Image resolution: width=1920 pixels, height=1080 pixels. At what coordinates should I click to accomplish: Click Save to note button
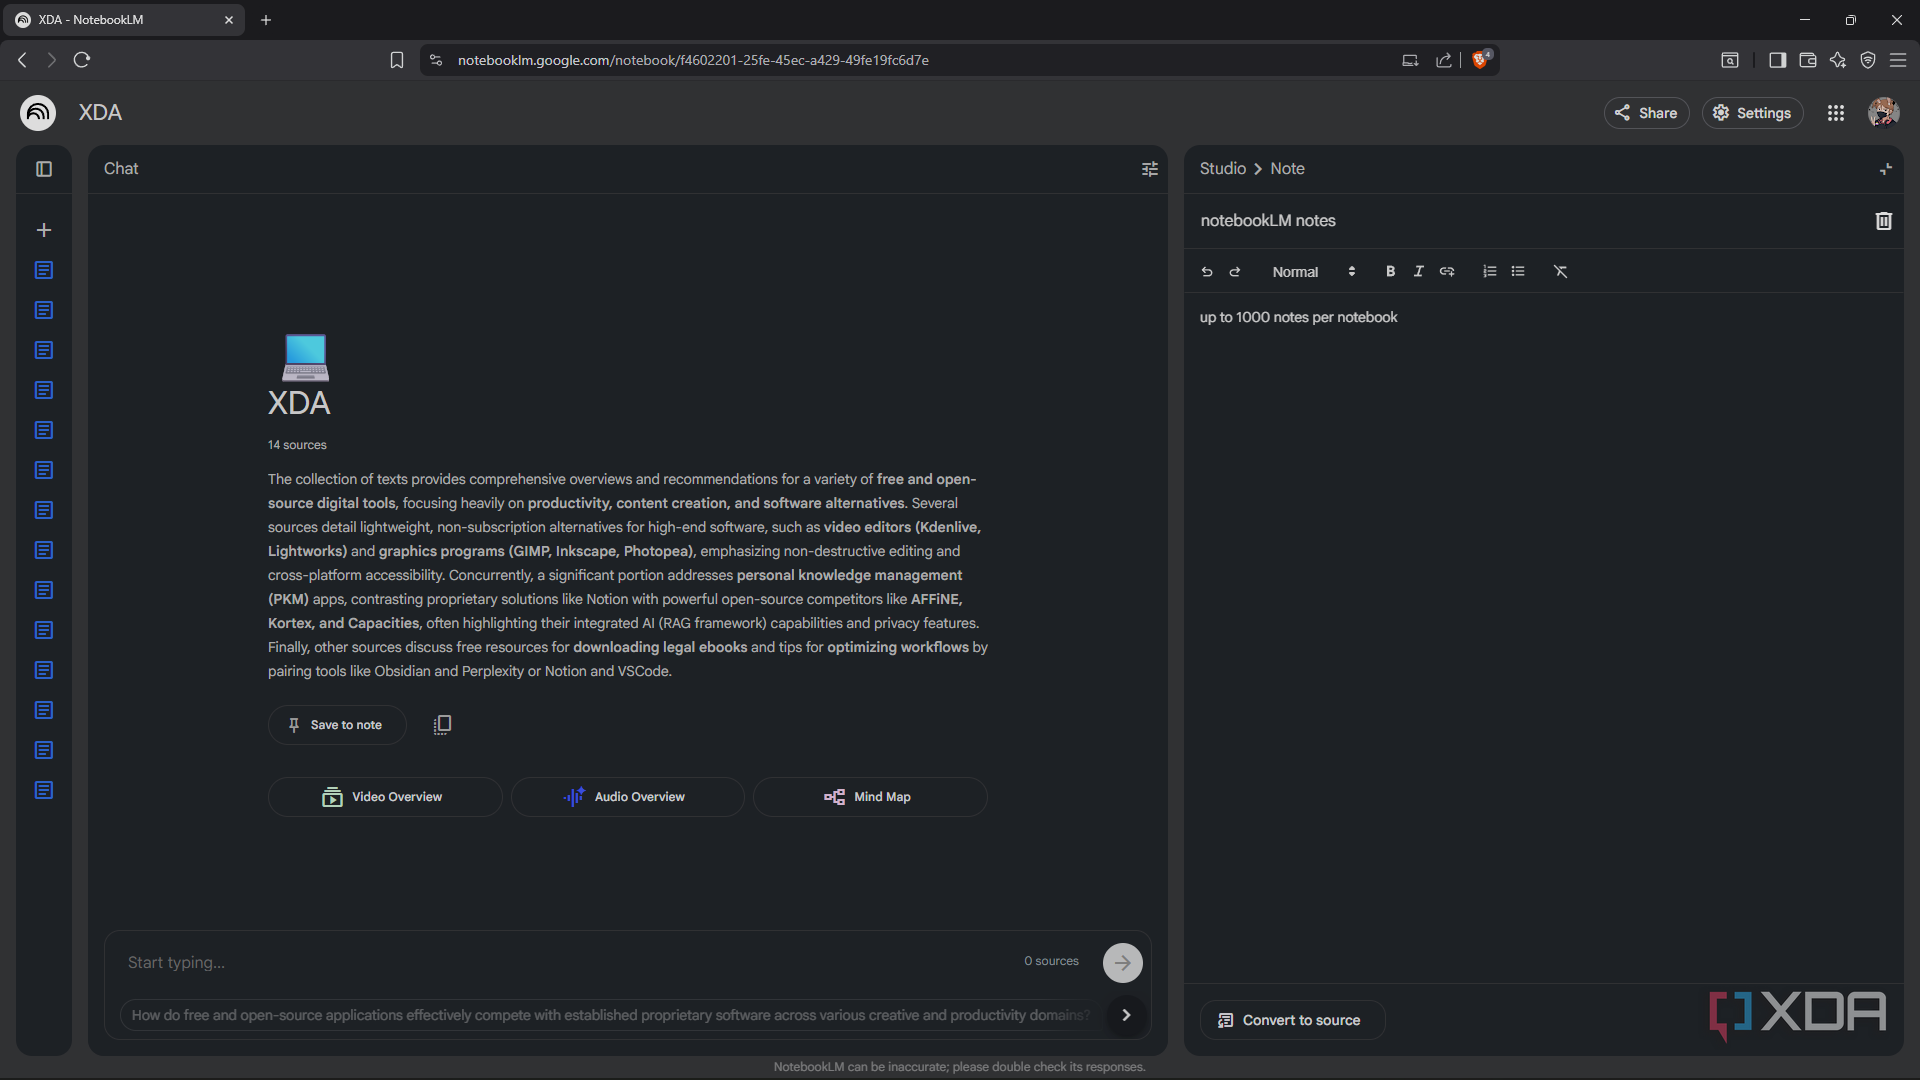tap(337, 725)
